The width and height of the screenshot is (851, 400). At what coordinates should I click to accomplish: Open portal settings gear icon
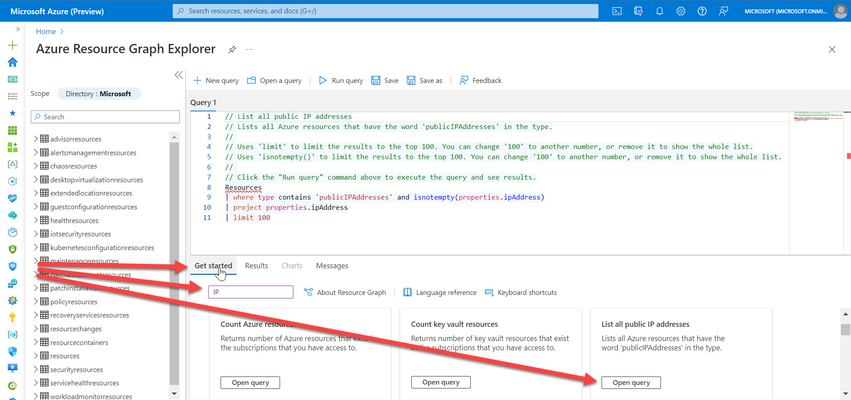(681, 11)
